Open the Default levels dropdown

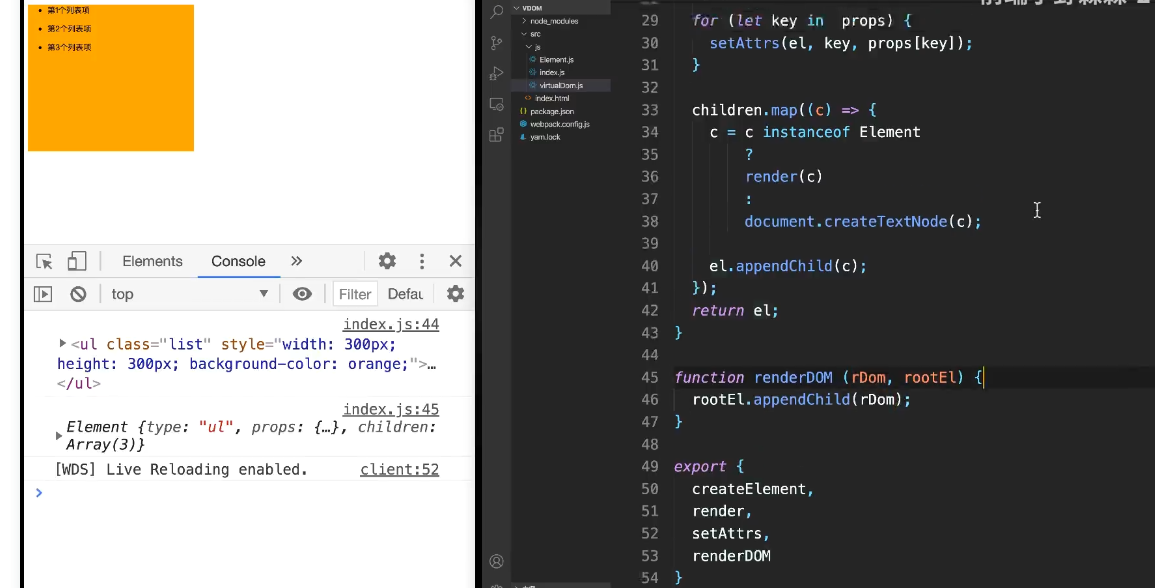(x=405, y=294)
